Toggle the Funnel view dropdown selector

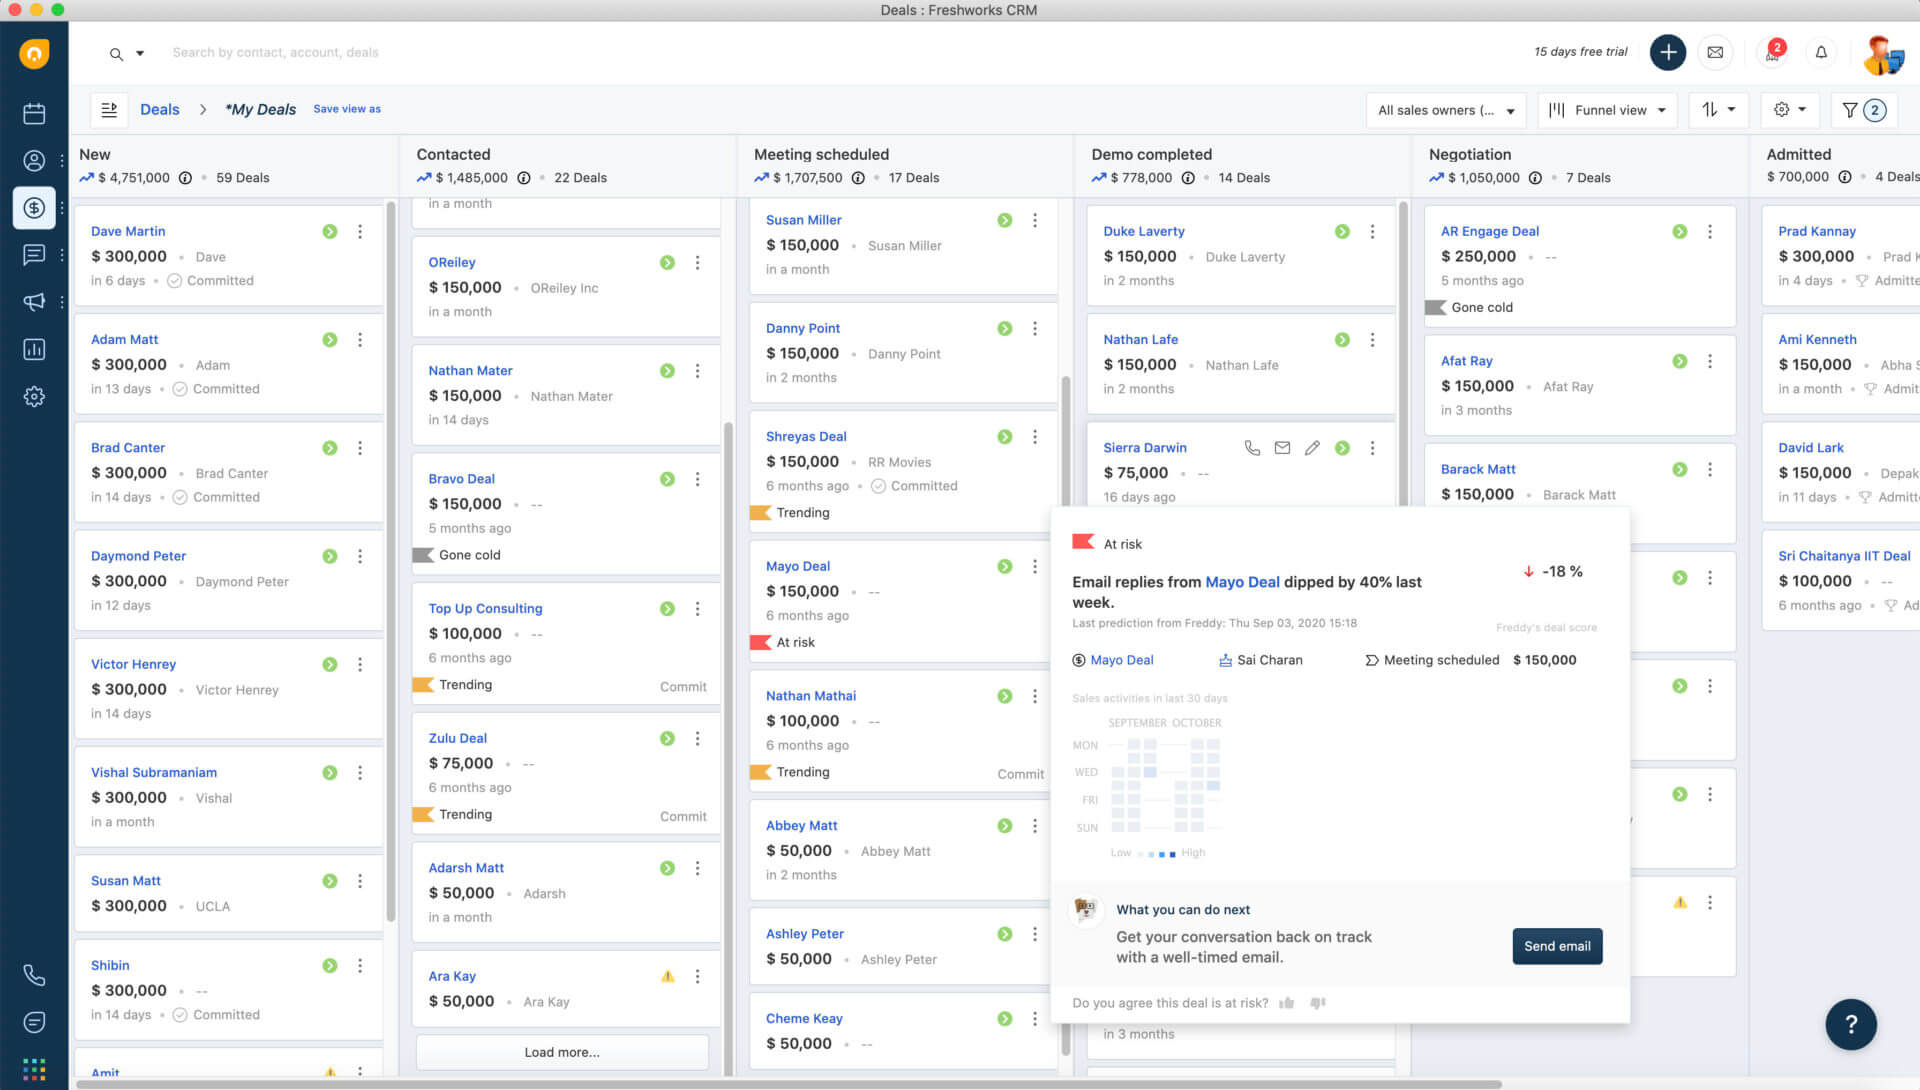coord(1609,109)
